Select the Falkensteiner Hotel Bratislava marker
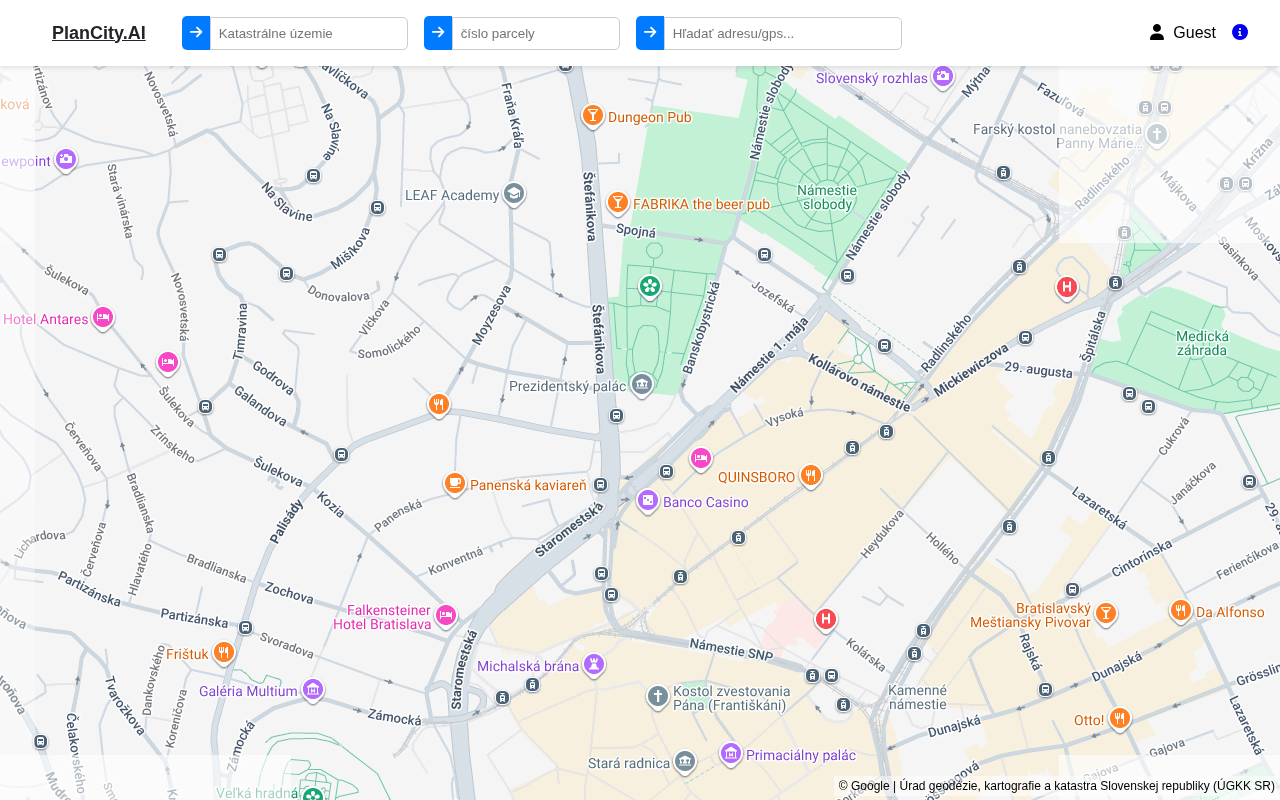The height and width of the screenshot is (800, 1280). (446, 615)
